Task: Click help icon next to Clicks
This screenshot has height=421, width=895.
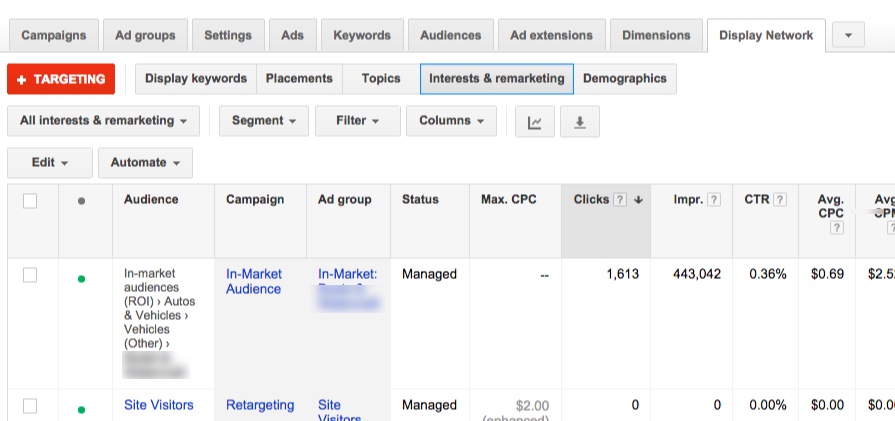Action: pyautogui.click(x=620, y=200)
